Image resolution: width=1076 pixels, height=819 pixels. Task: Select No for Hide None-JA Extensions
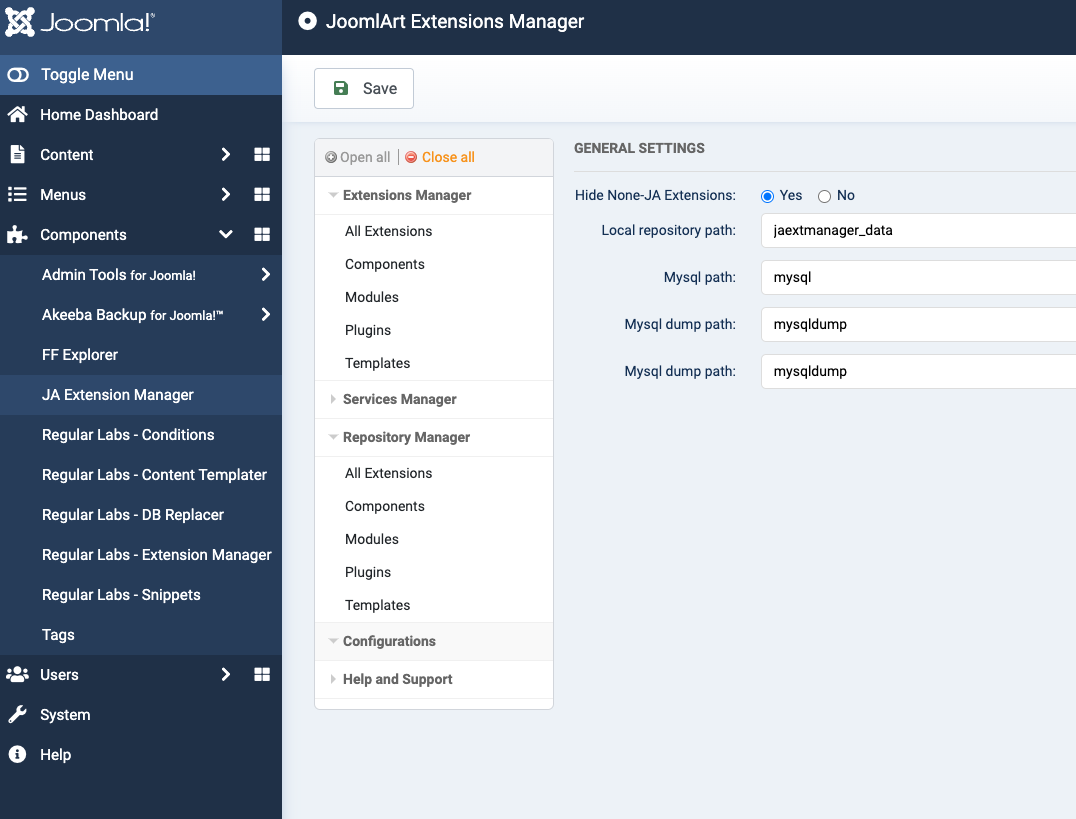[825, 196]
